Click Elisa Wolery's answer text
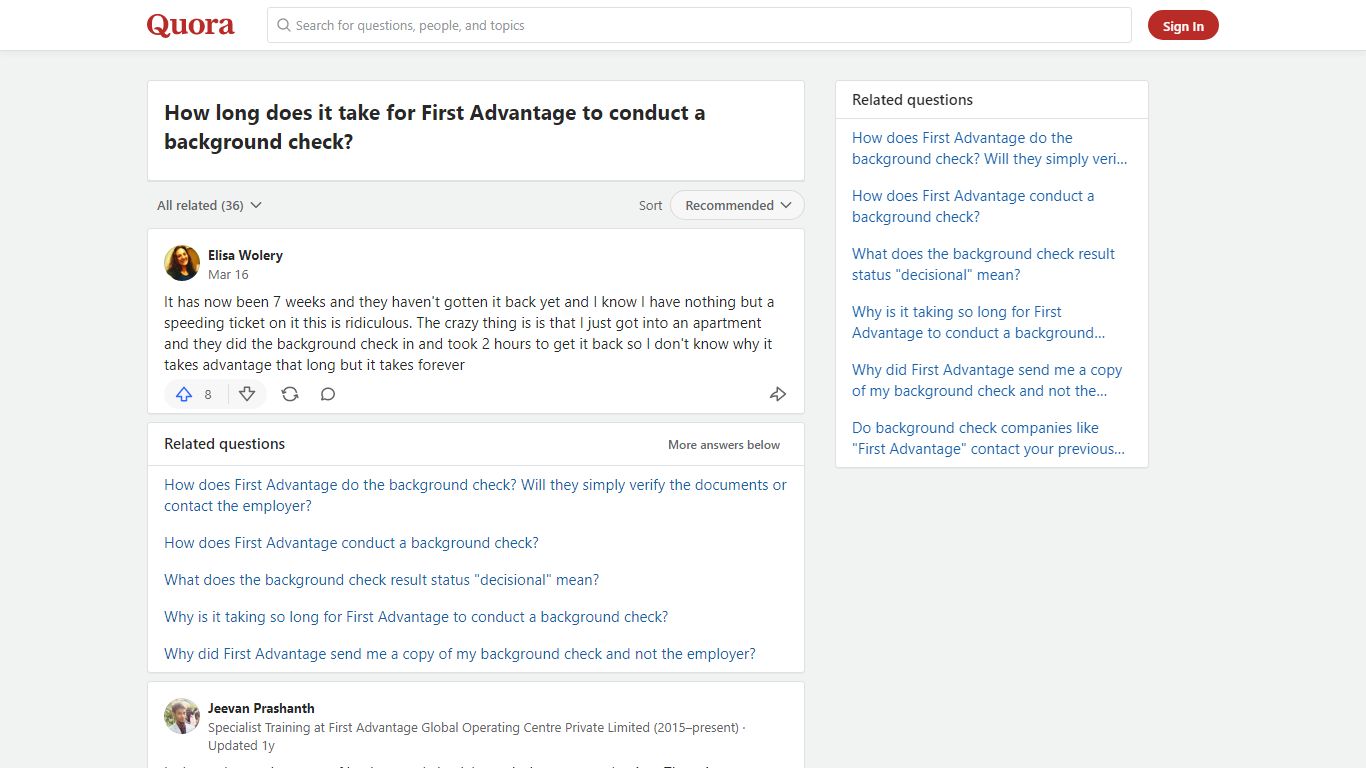The height and width of the screenshot is (768, 1366). (x=469, y=333)
